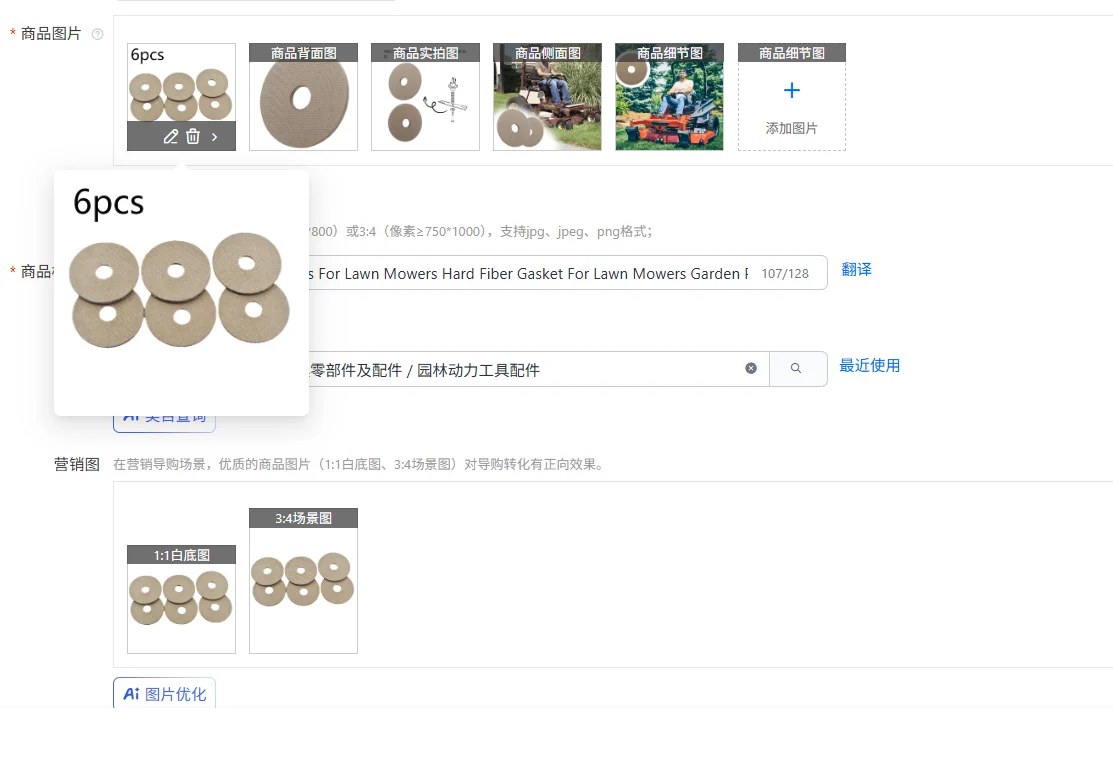Select the 商品细节图 orange mower thumbnail

coord(669,97)
